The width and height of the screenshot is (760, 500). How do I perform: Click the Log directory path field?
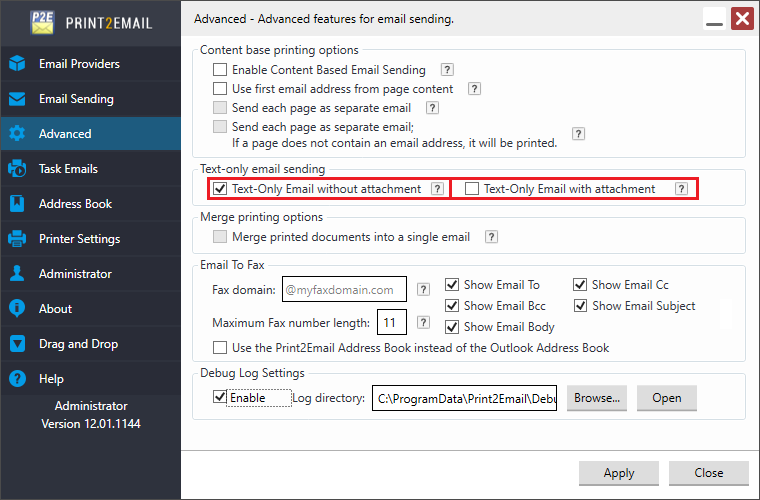point(464,398)
